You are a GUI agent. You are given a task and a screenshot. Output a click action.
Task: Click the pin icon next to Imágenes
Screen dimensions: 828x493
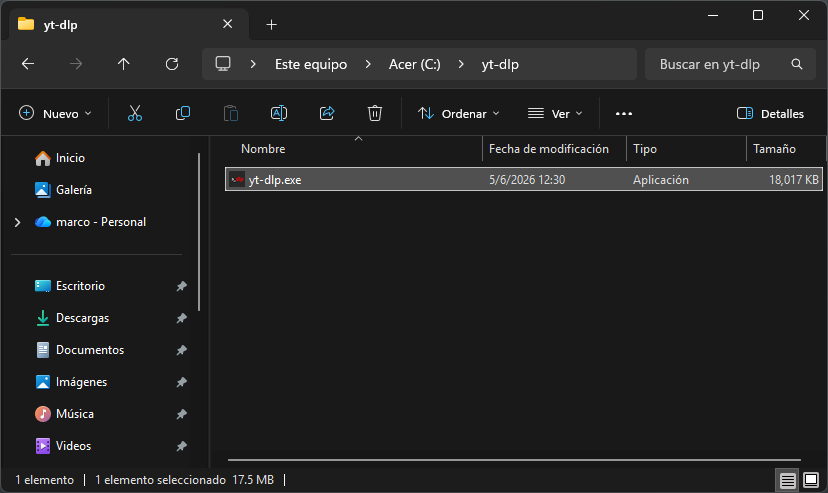(182, 382)
